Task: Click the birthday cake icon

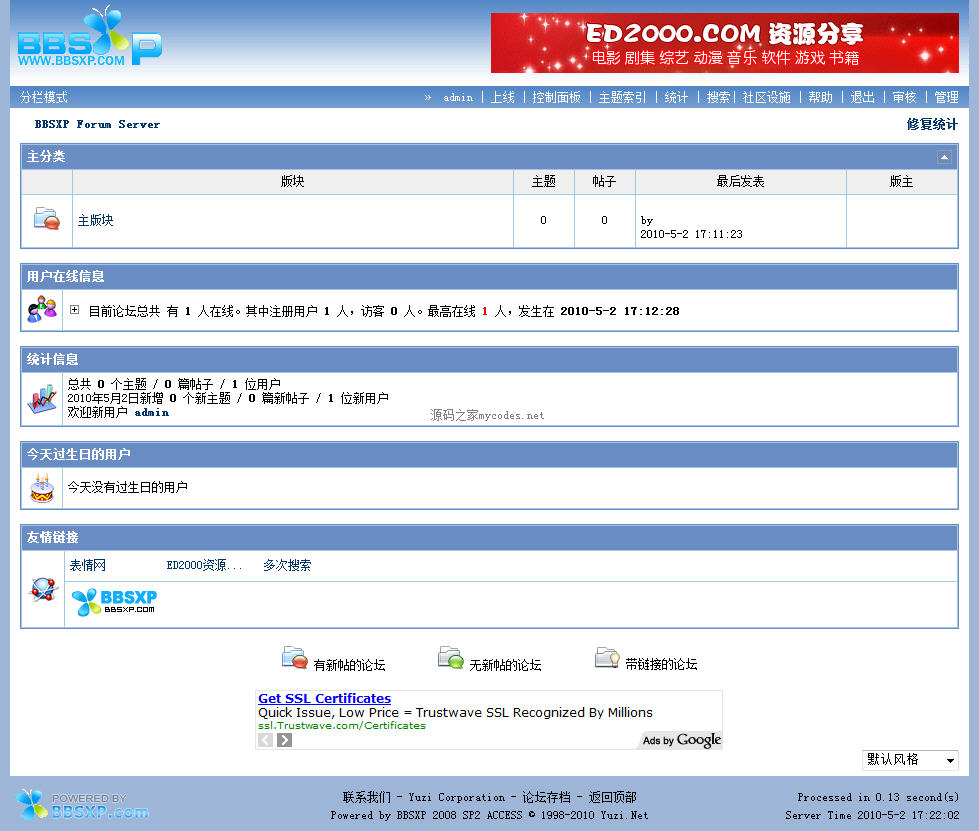Action: (x=42, y=488)
